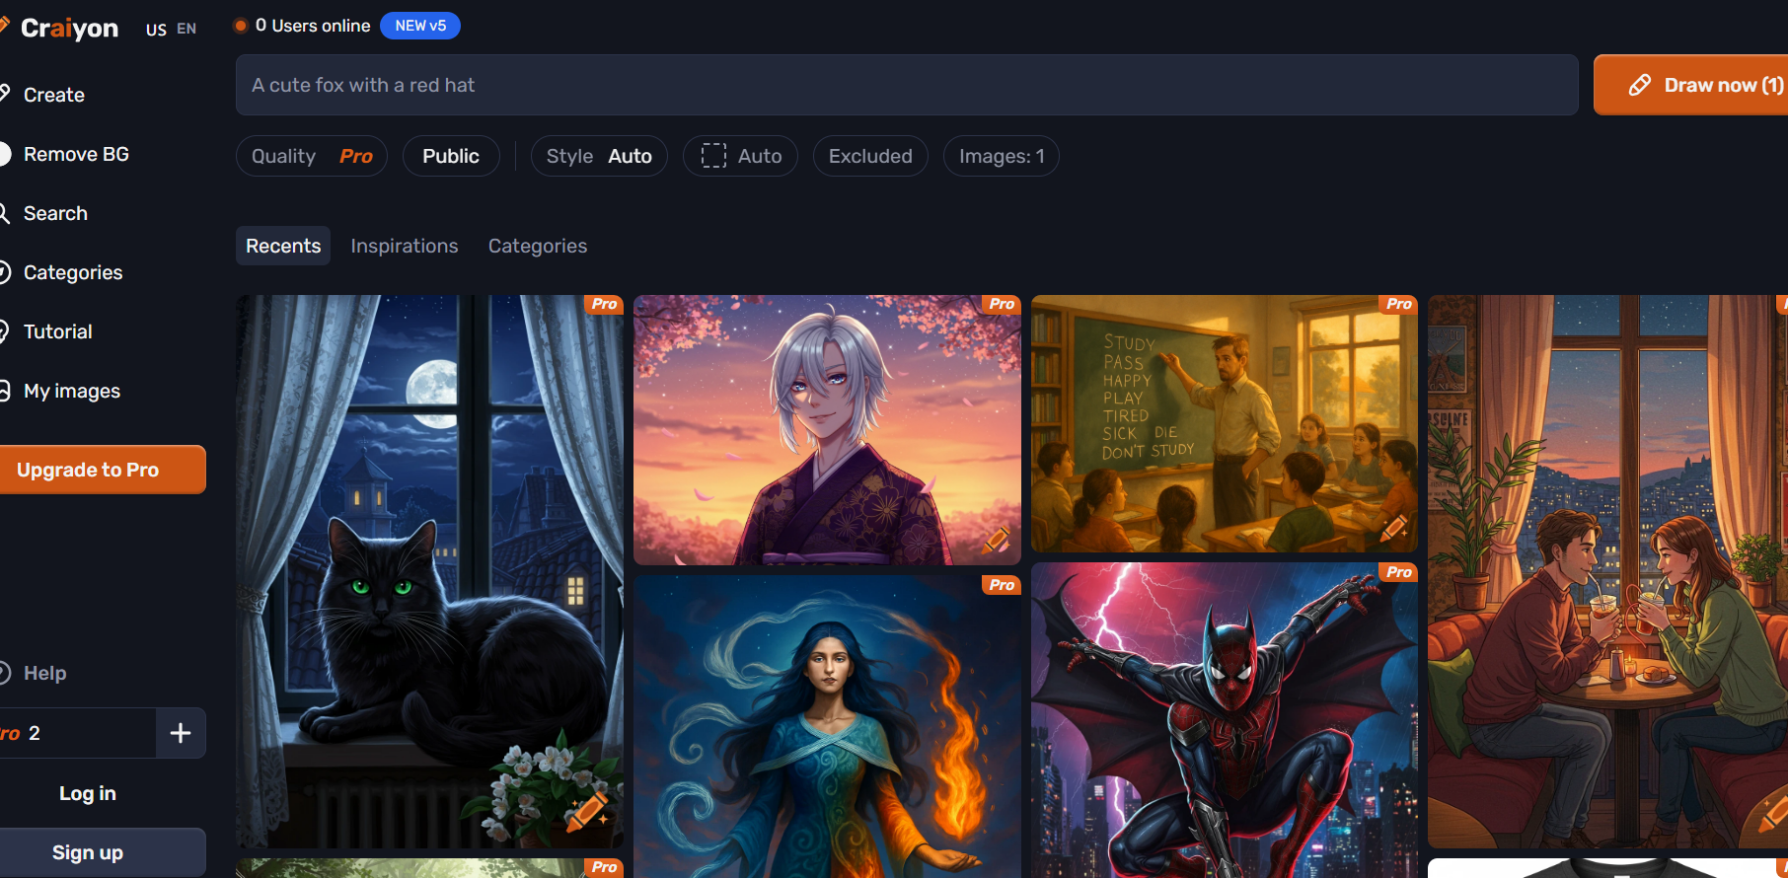1788x878 pixels.
Task: Open the Categories tab above gallery
Action: coord(537,246)
